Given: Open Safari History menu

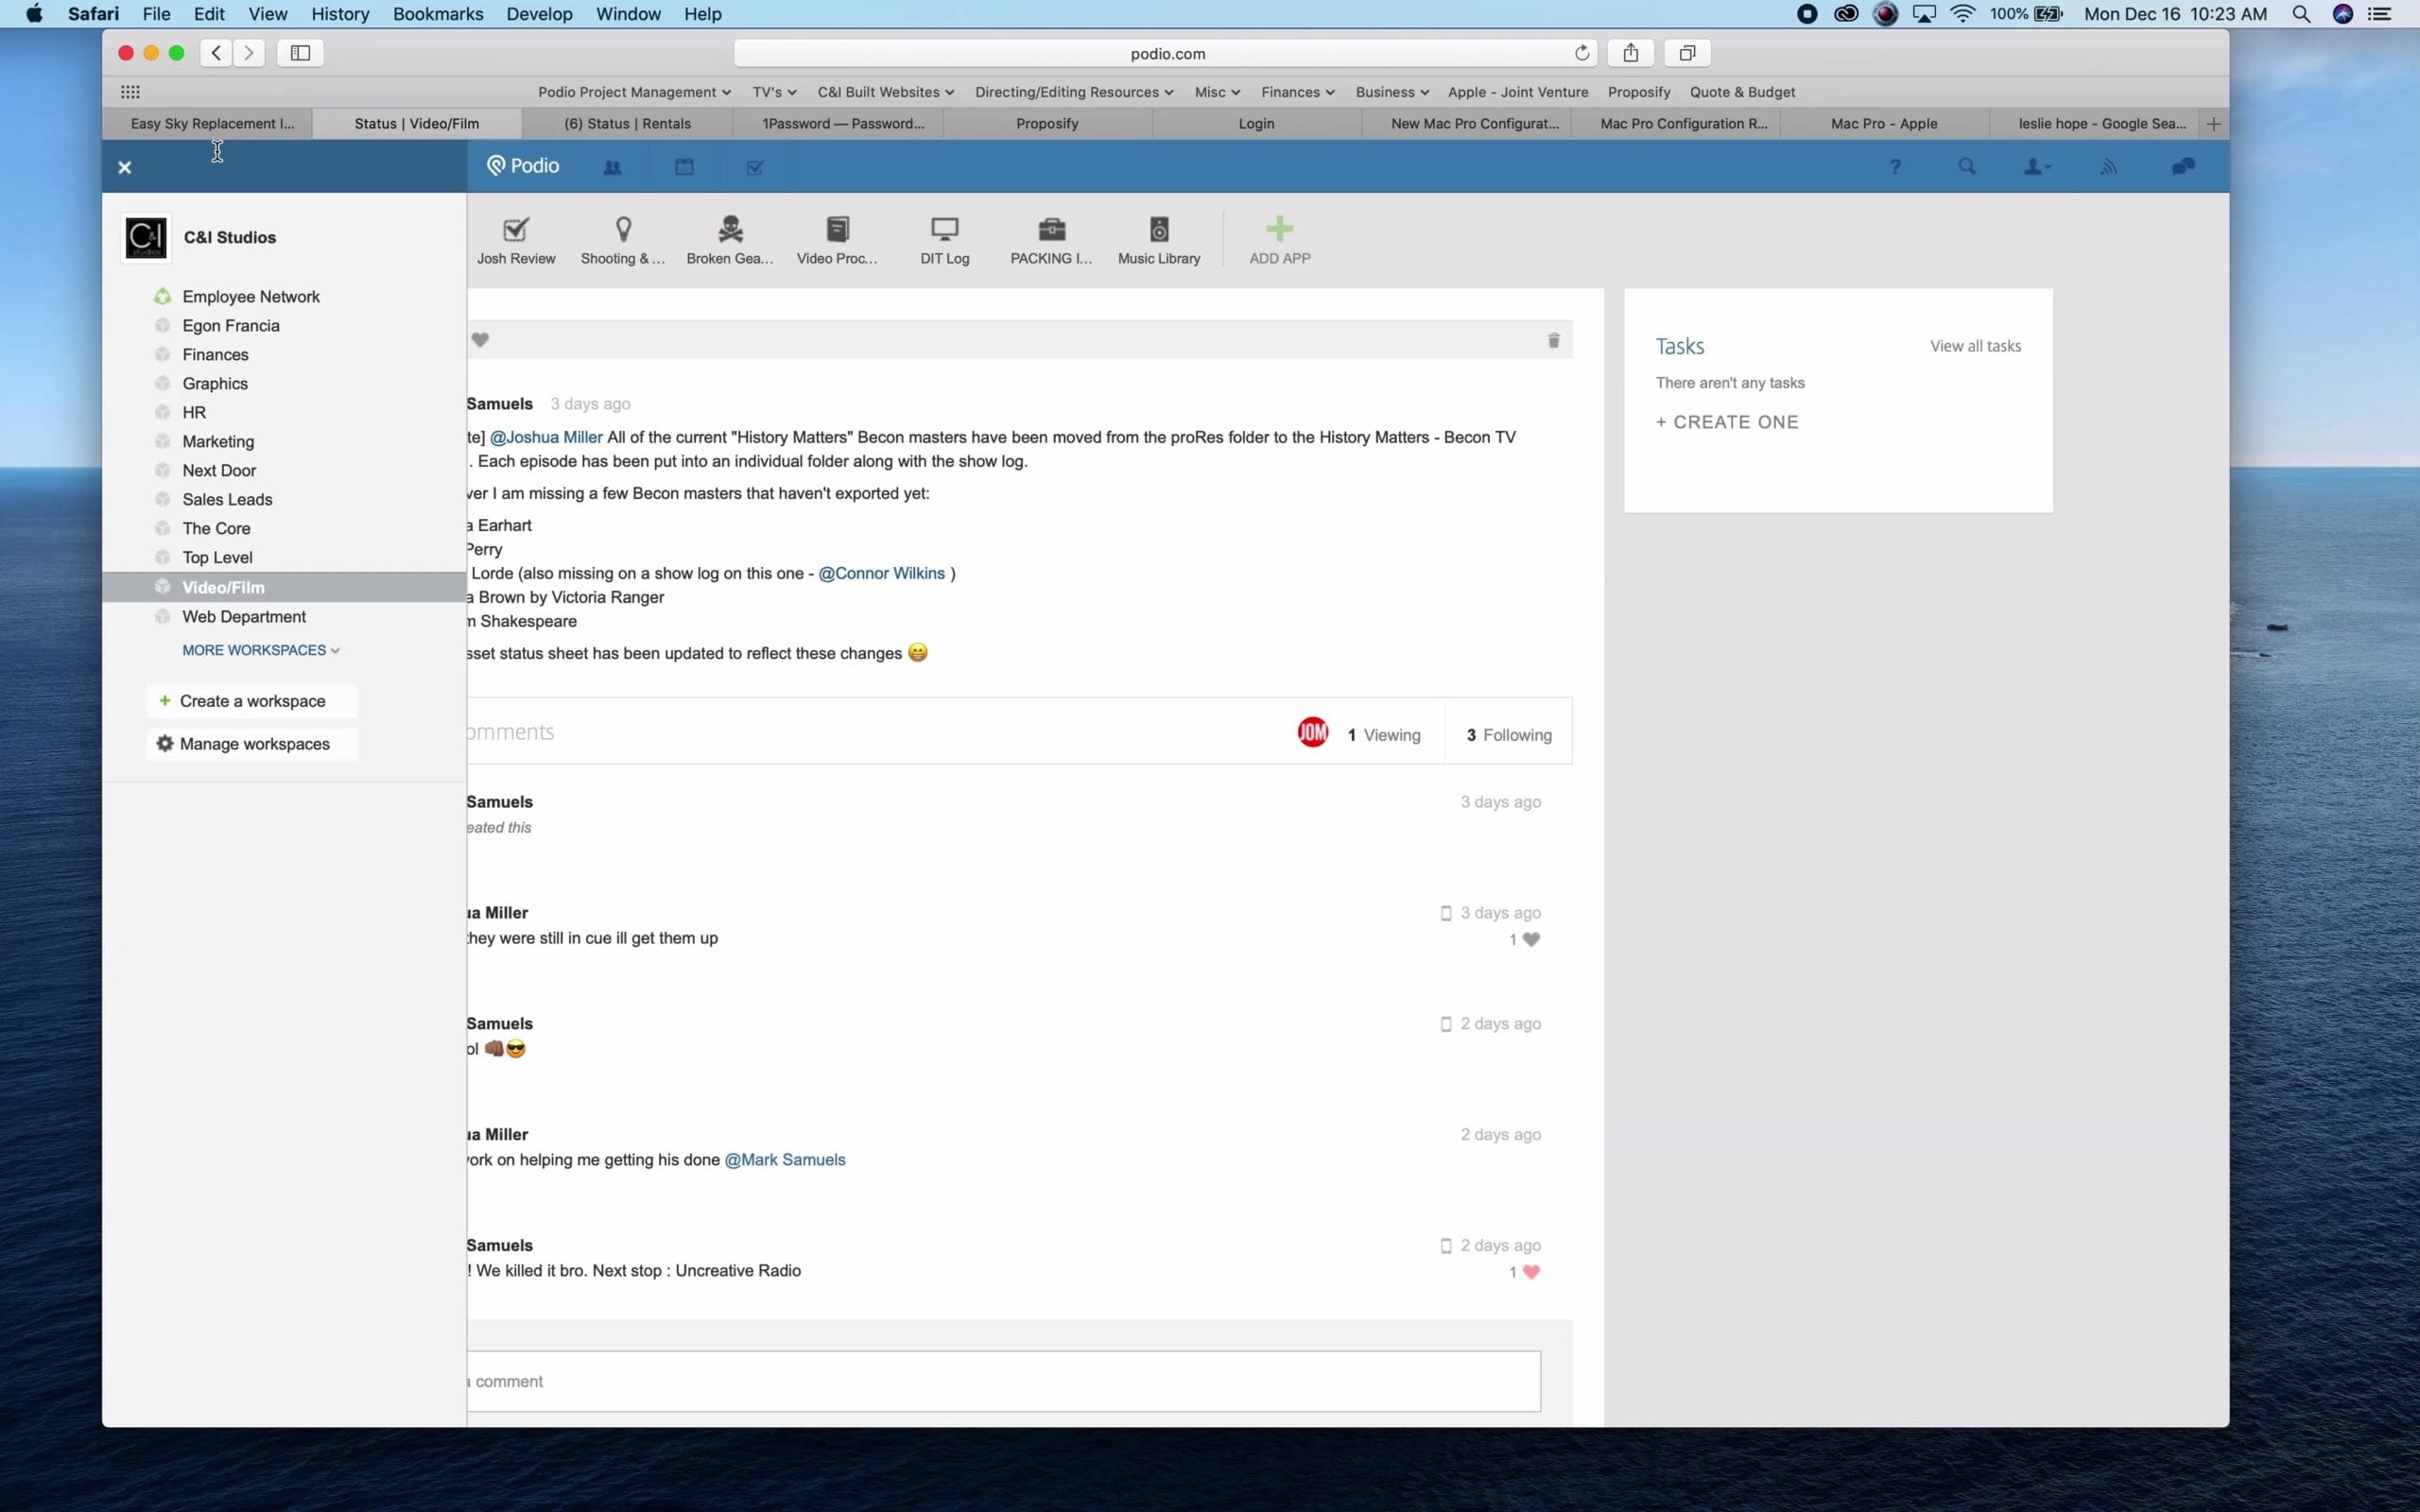Looking at the screenshot, I should coord(340,14).
